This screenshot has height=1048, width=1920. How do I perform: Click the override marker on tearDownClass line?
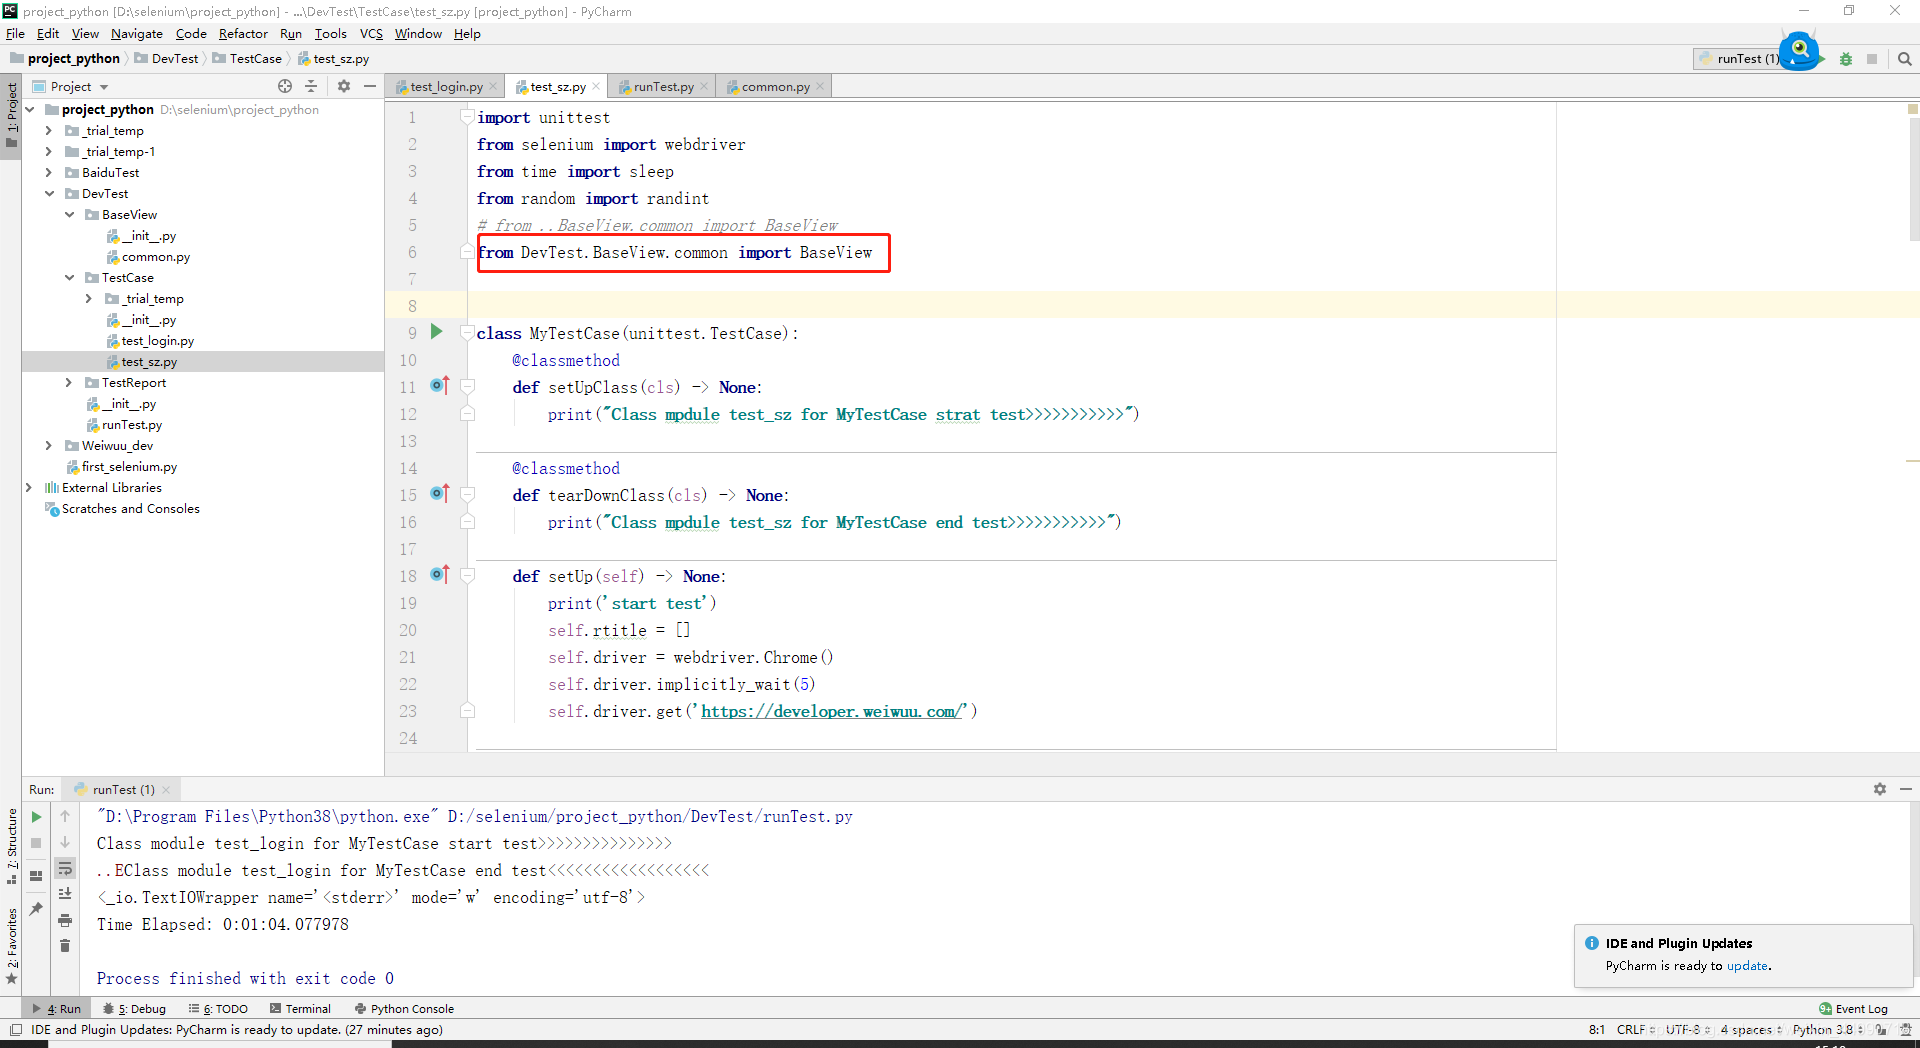(x=440, y=494)
